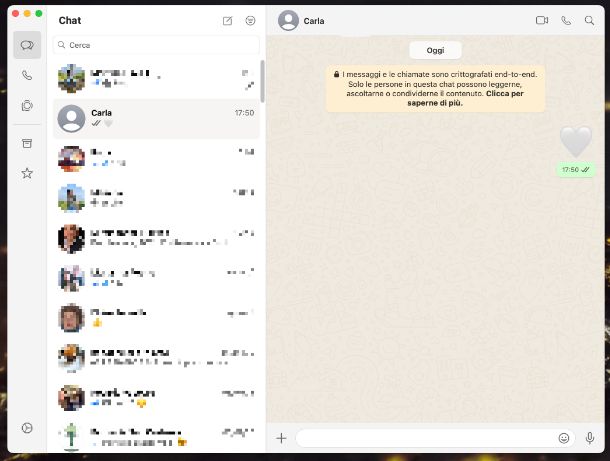Image resolution: width=610 pixels, height=461 pixels.
Task: Show Starred messages
Action: (x=27, y=173)
